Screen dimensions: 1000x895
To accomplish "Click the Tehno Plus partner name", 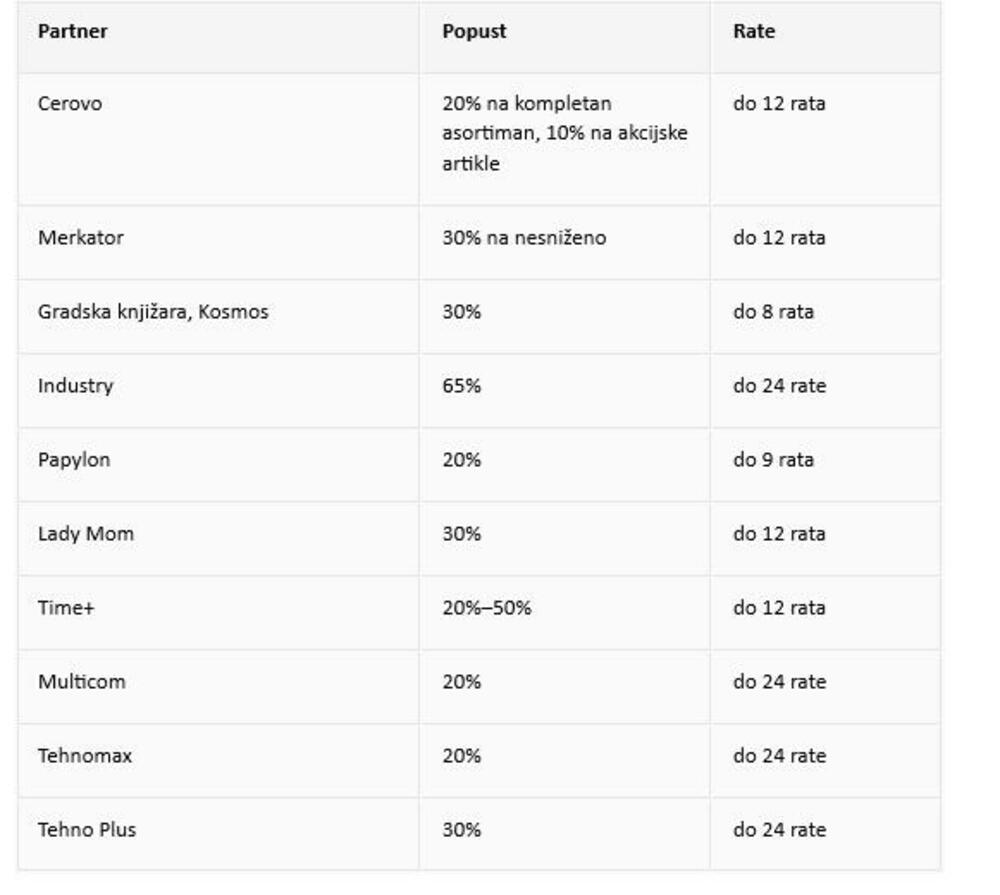I will (x=87, y=830).
